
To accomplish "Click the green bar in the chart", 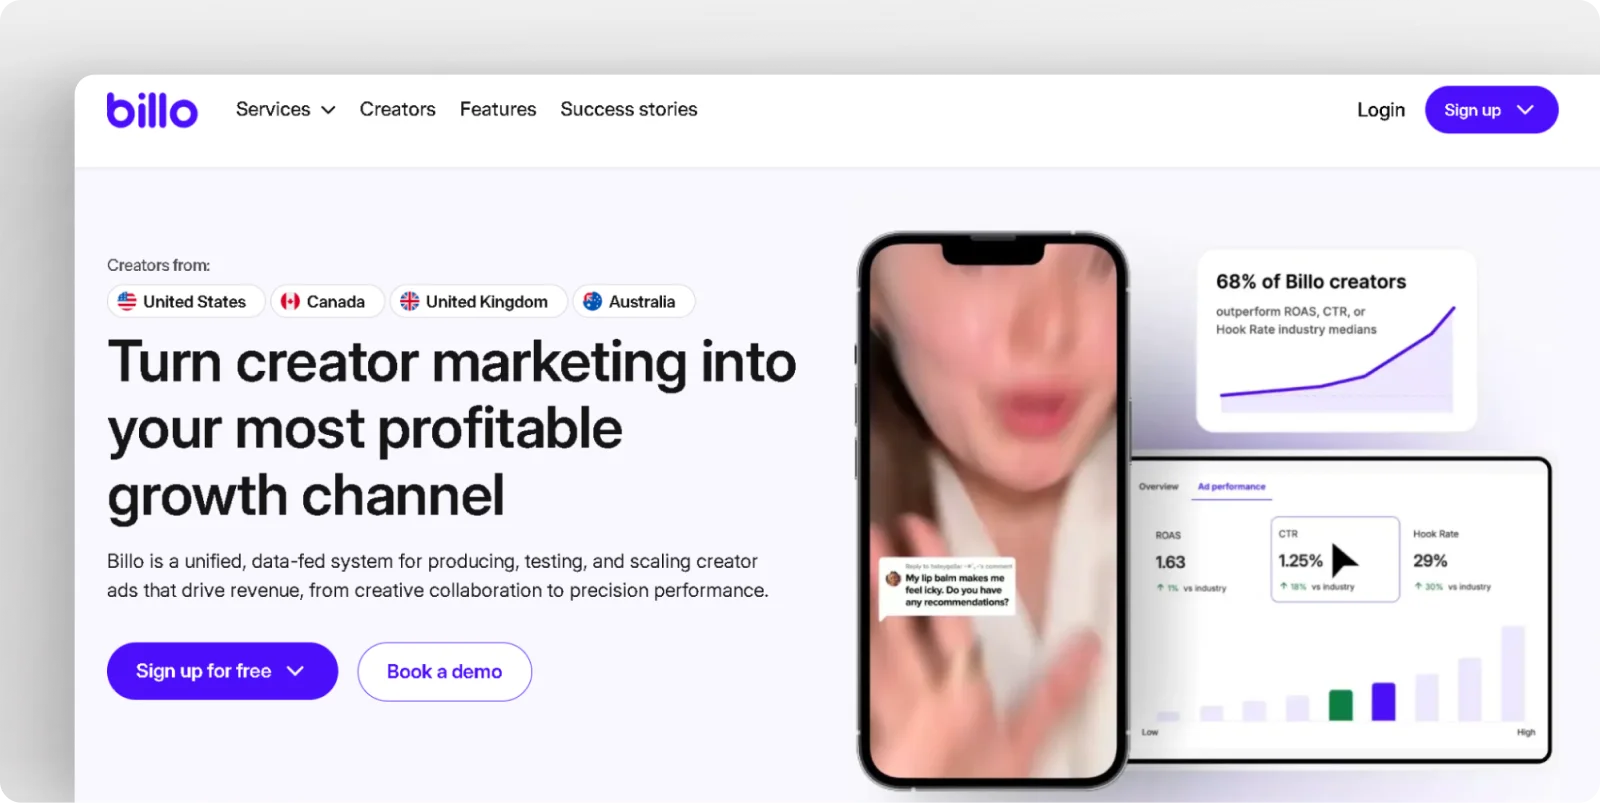I will click(x=1340, y=704).
